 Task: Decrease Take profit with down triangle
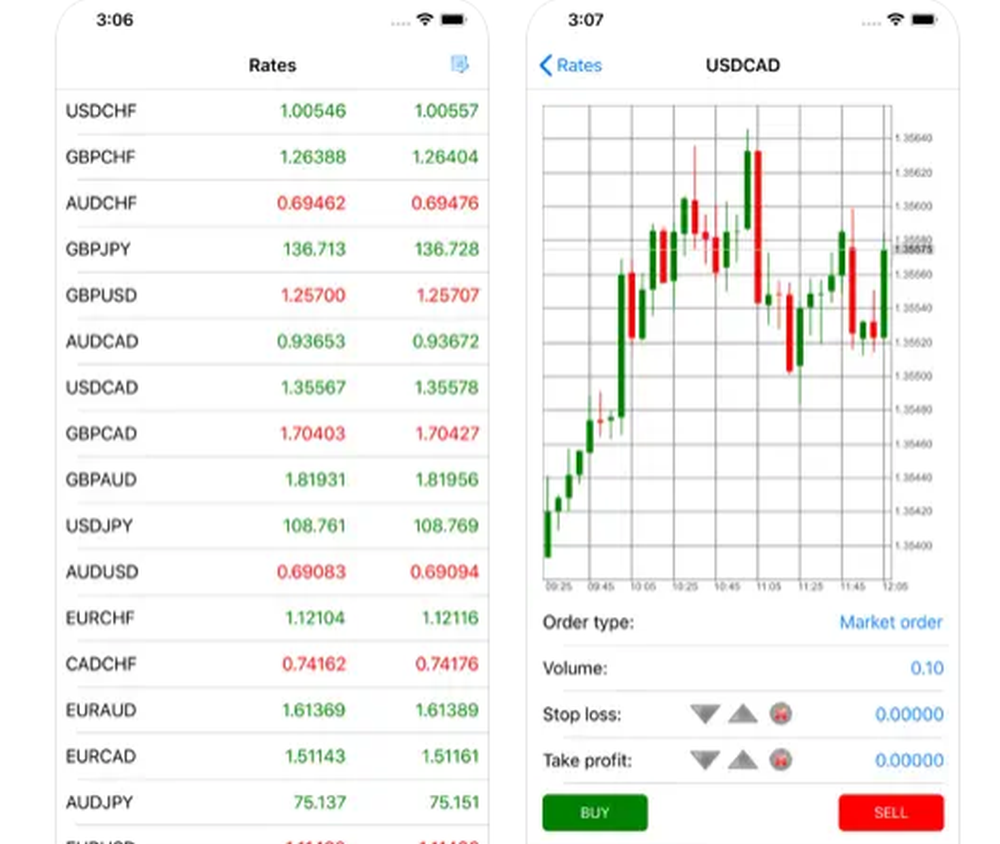[x=705, y=760]
